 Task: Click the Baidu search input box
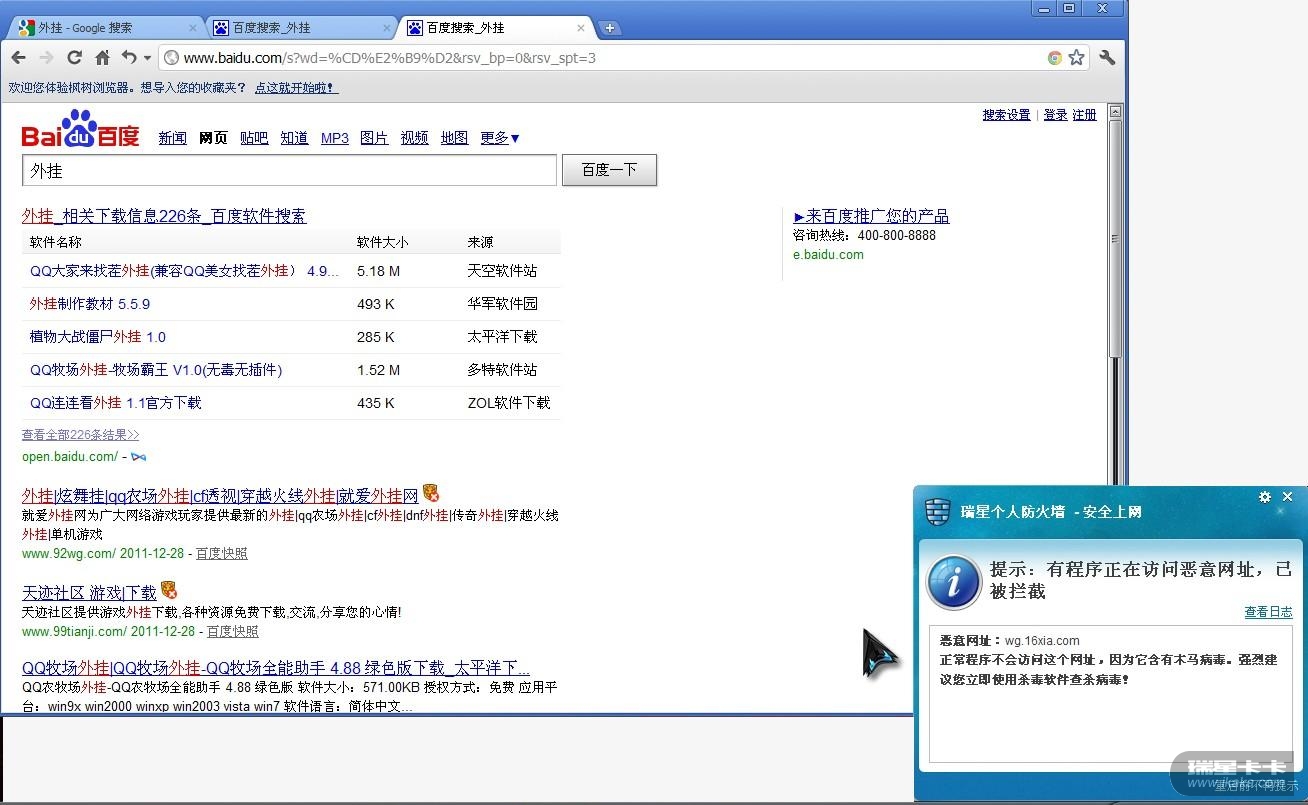coord(289,171)
